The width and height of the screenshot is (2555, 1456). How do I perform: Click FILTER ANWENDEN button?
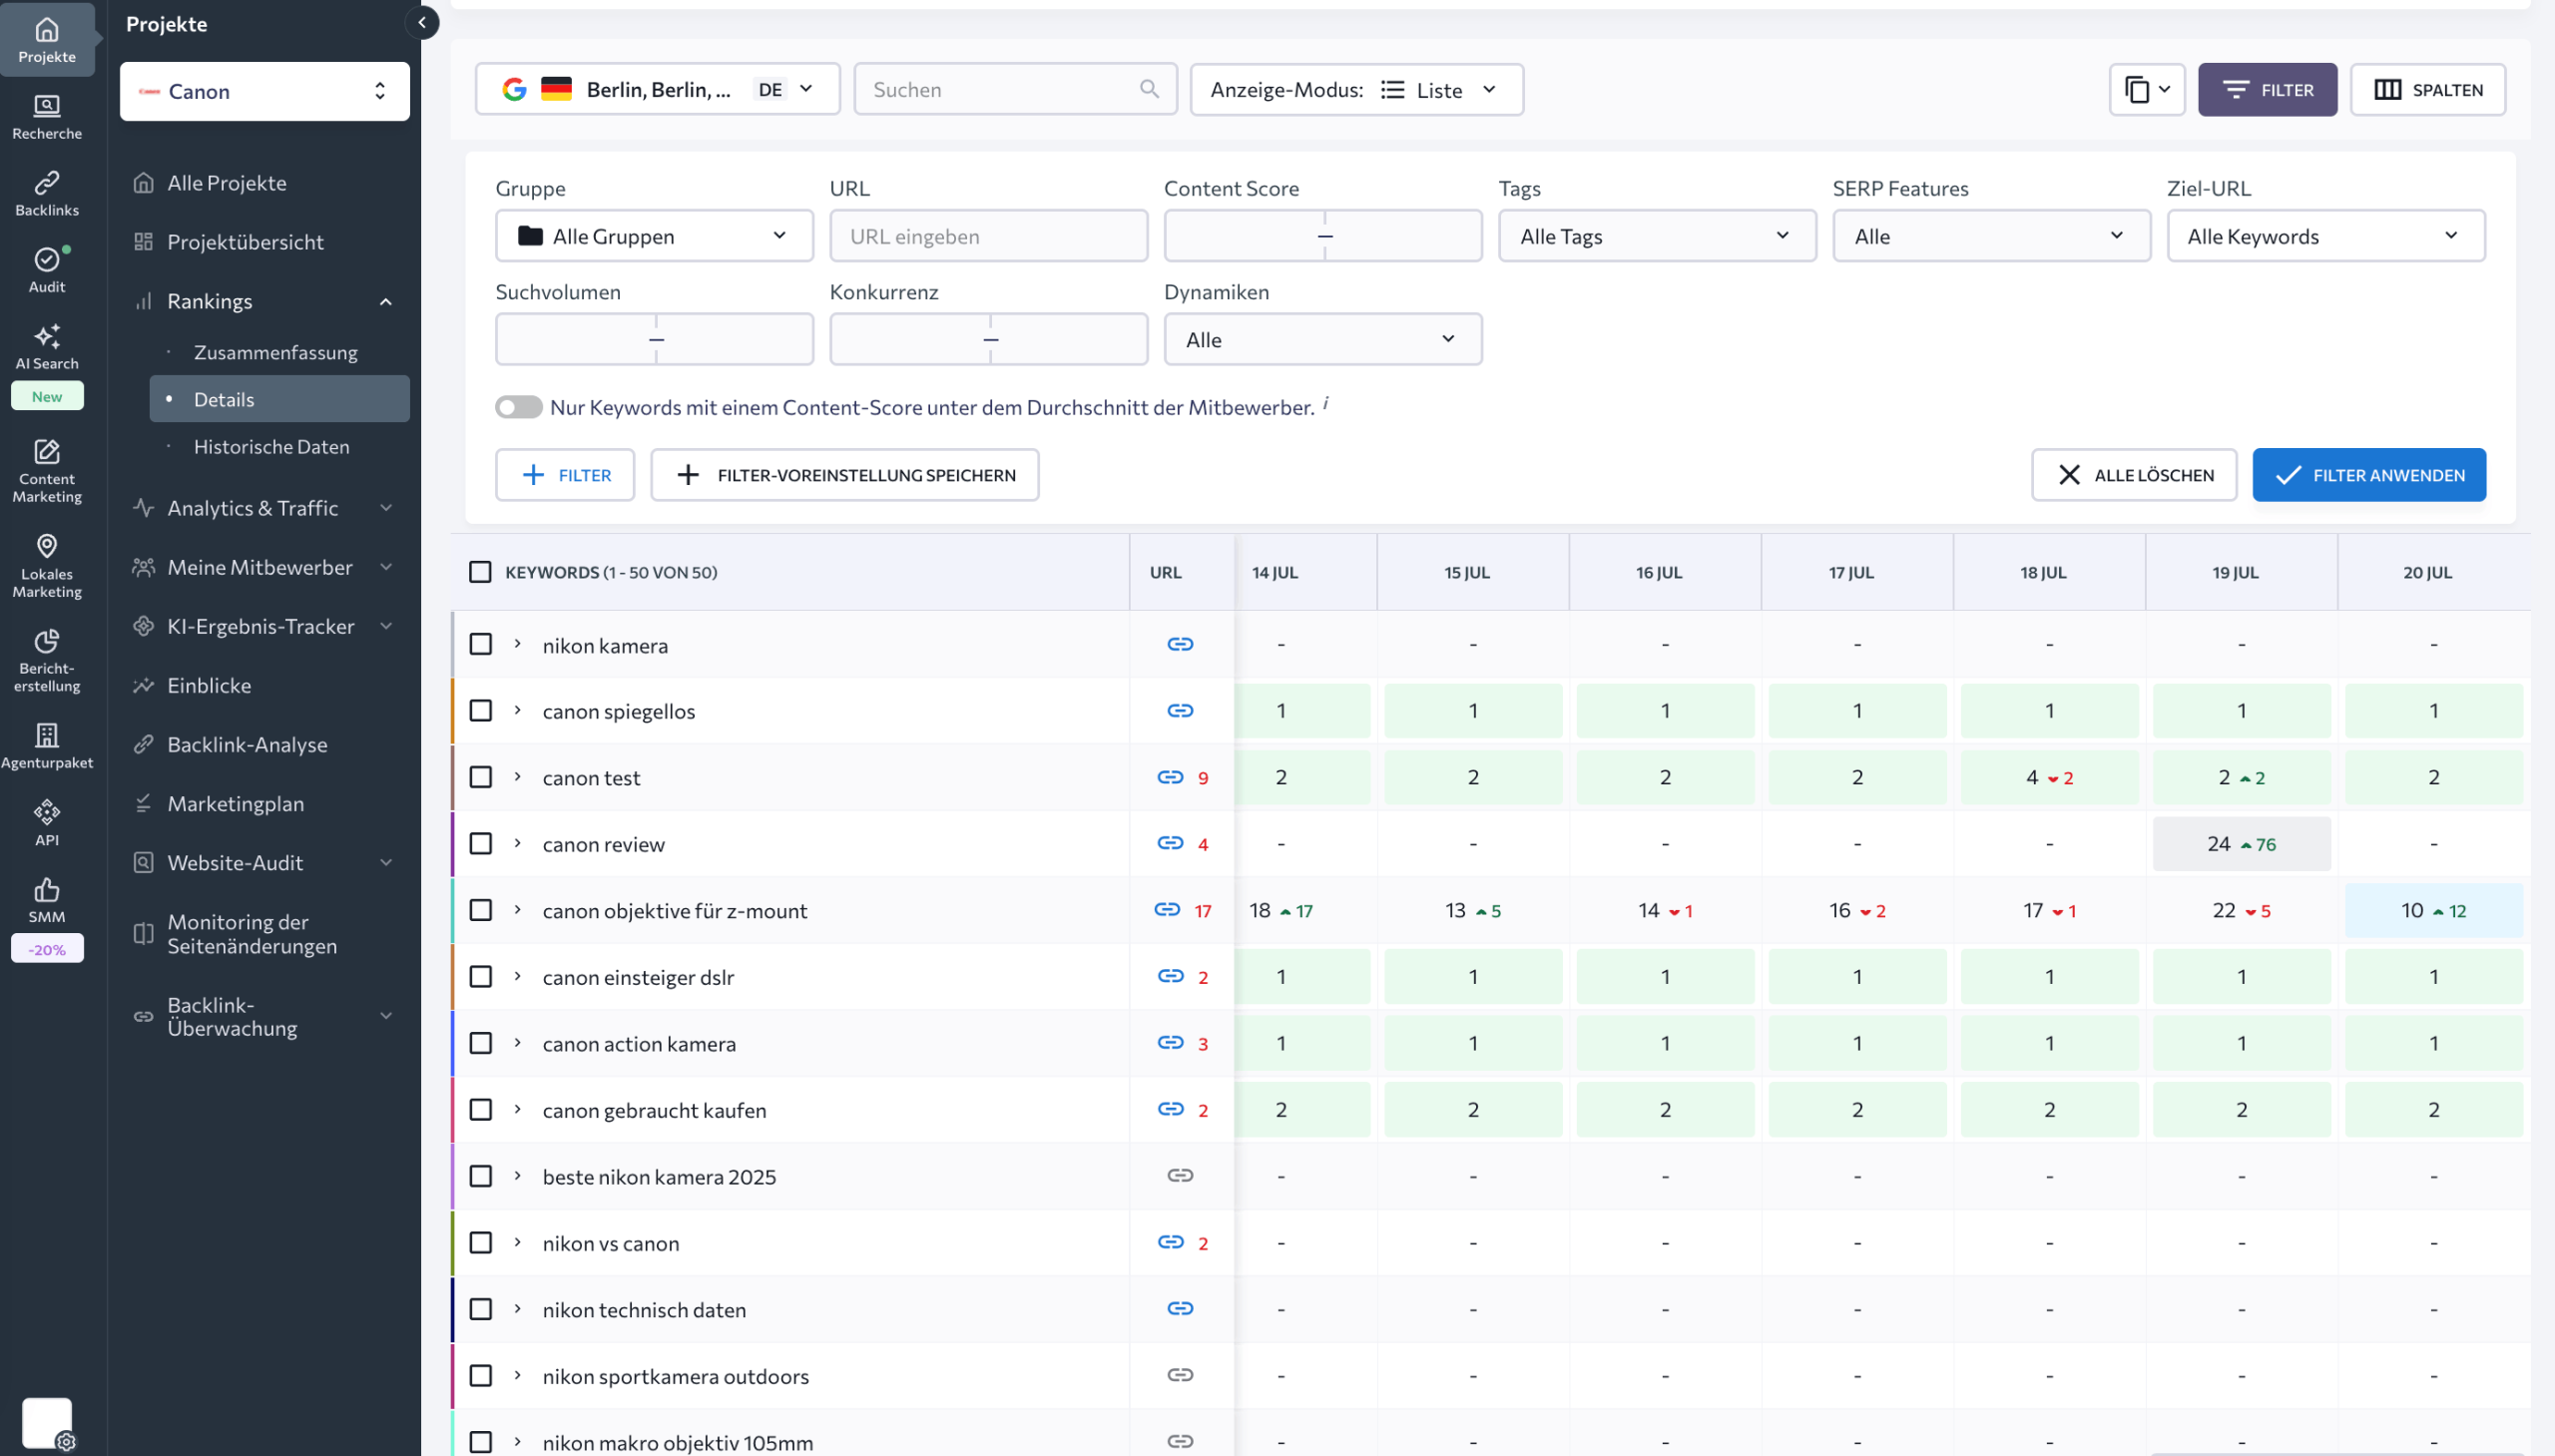2369,475
